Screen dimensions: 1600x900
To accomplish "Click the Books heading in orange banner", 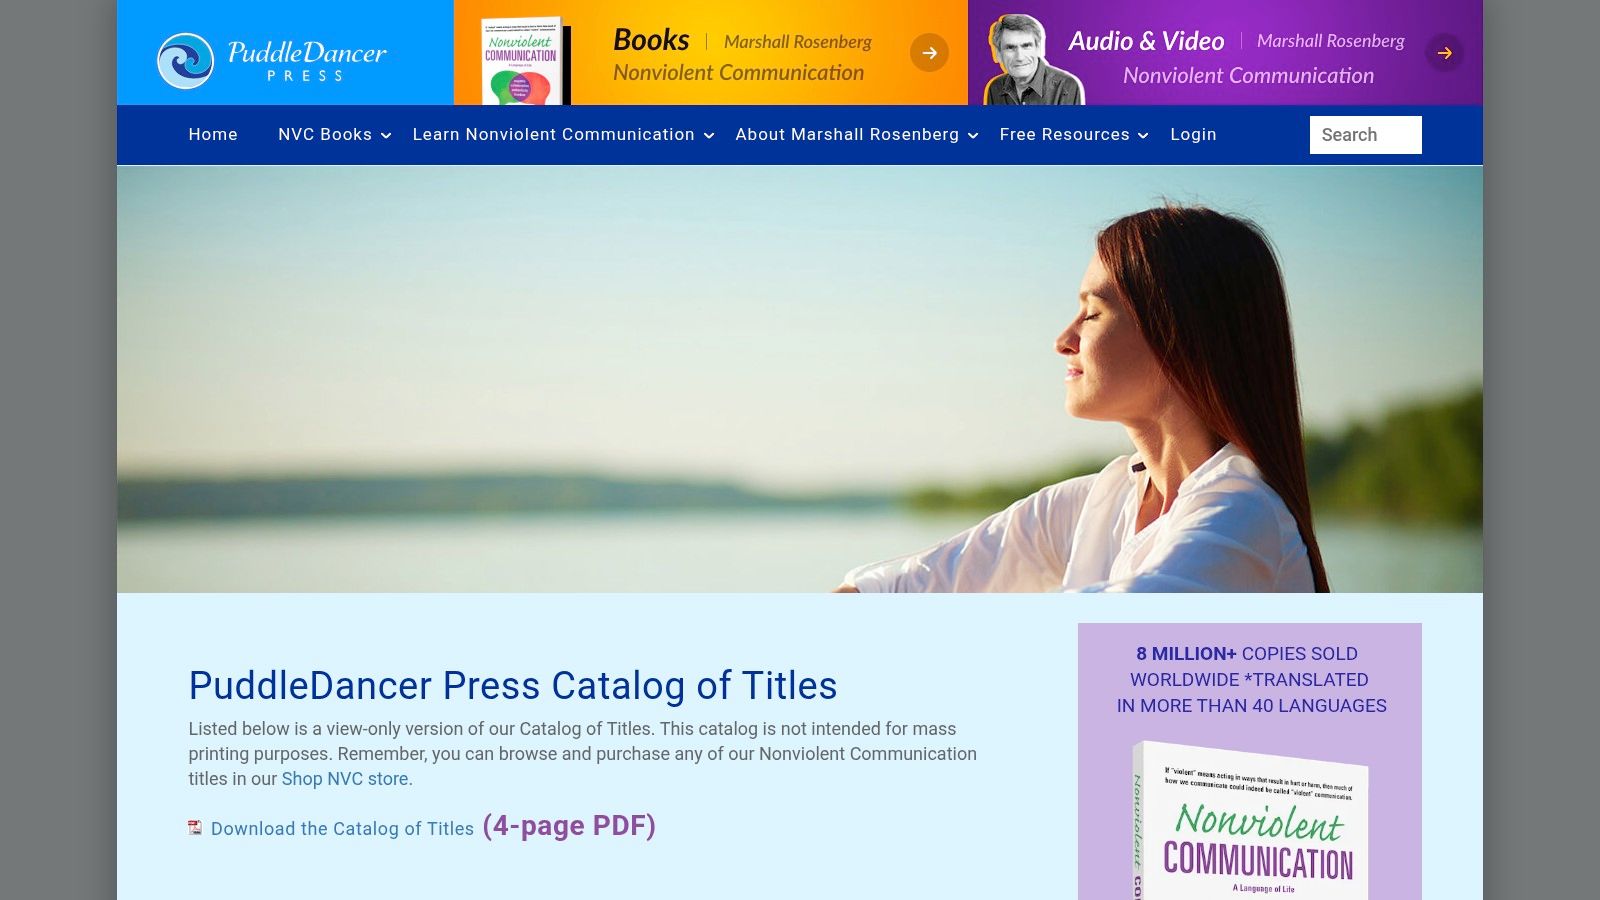I will (651, 40).
